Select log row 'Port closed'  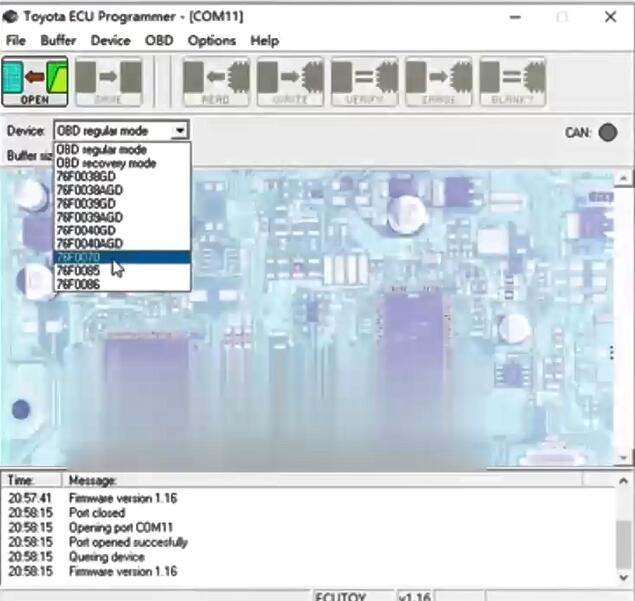[310, 513]
